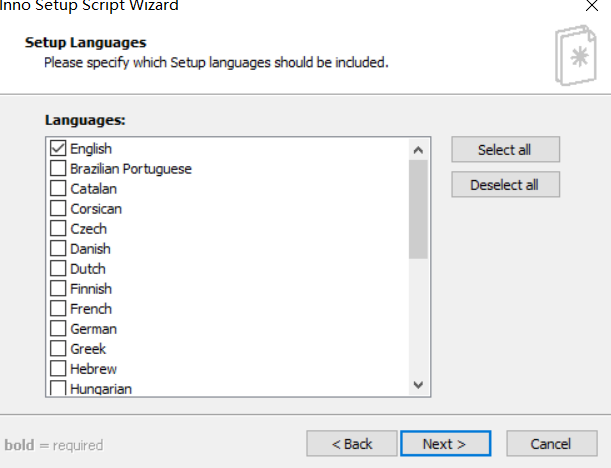Select the French row text
The image size is (611, 468).
(x=91, y=309)
